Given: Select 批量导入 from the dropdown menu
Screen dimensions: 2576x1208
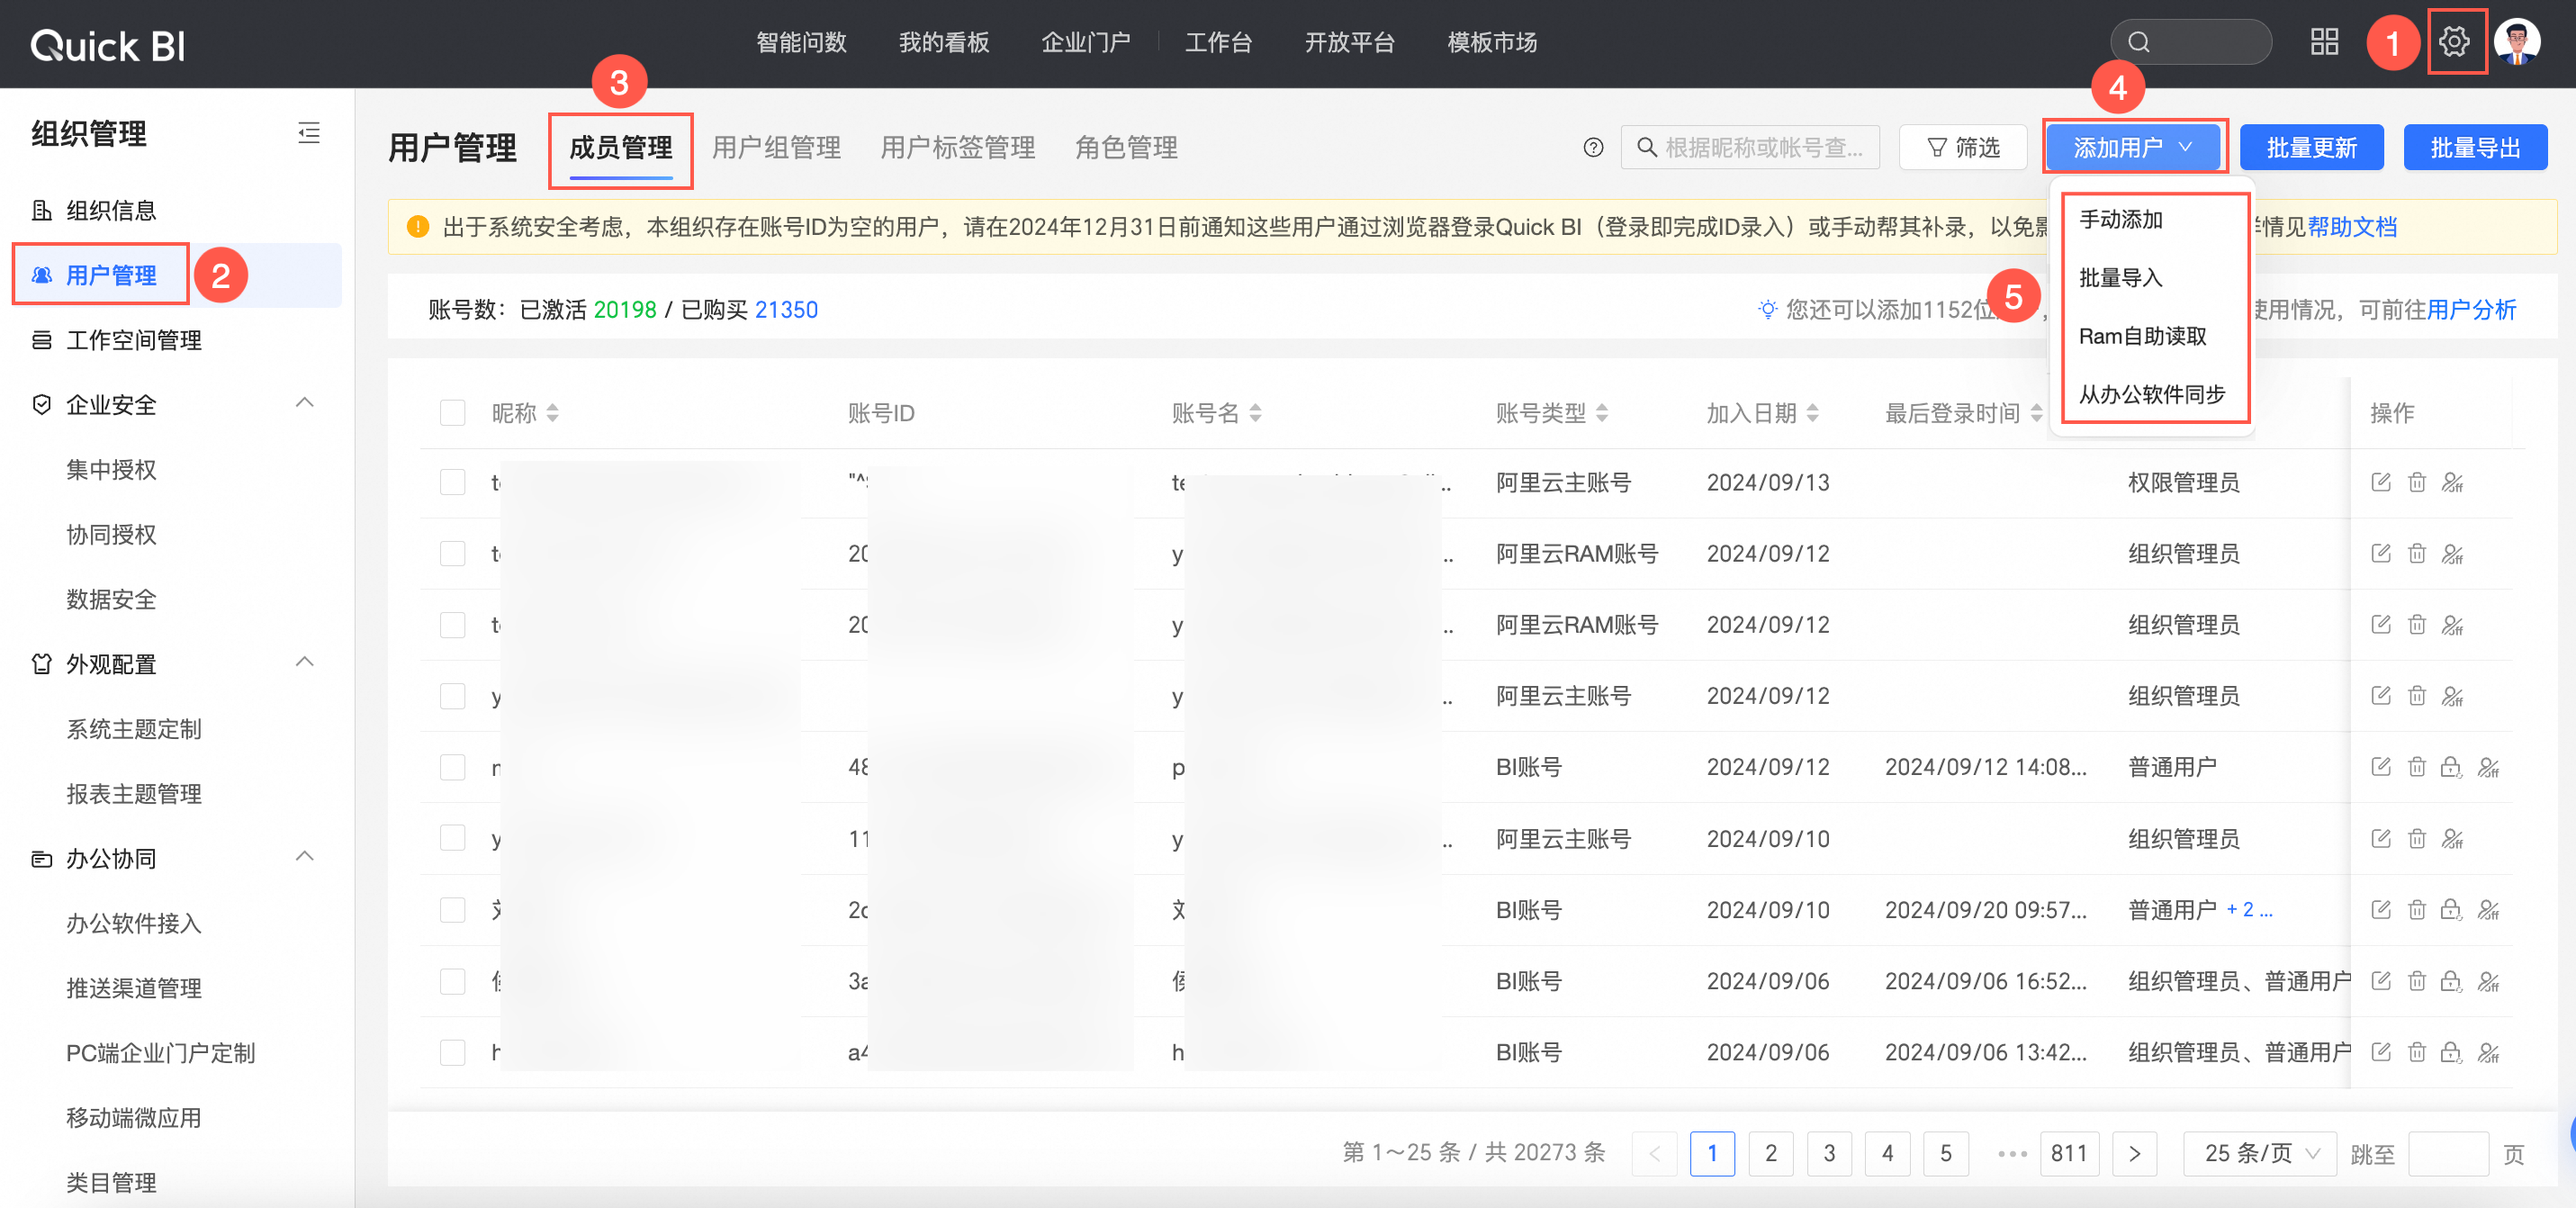Looking at the screenshot, I should tap(2120, 278).
